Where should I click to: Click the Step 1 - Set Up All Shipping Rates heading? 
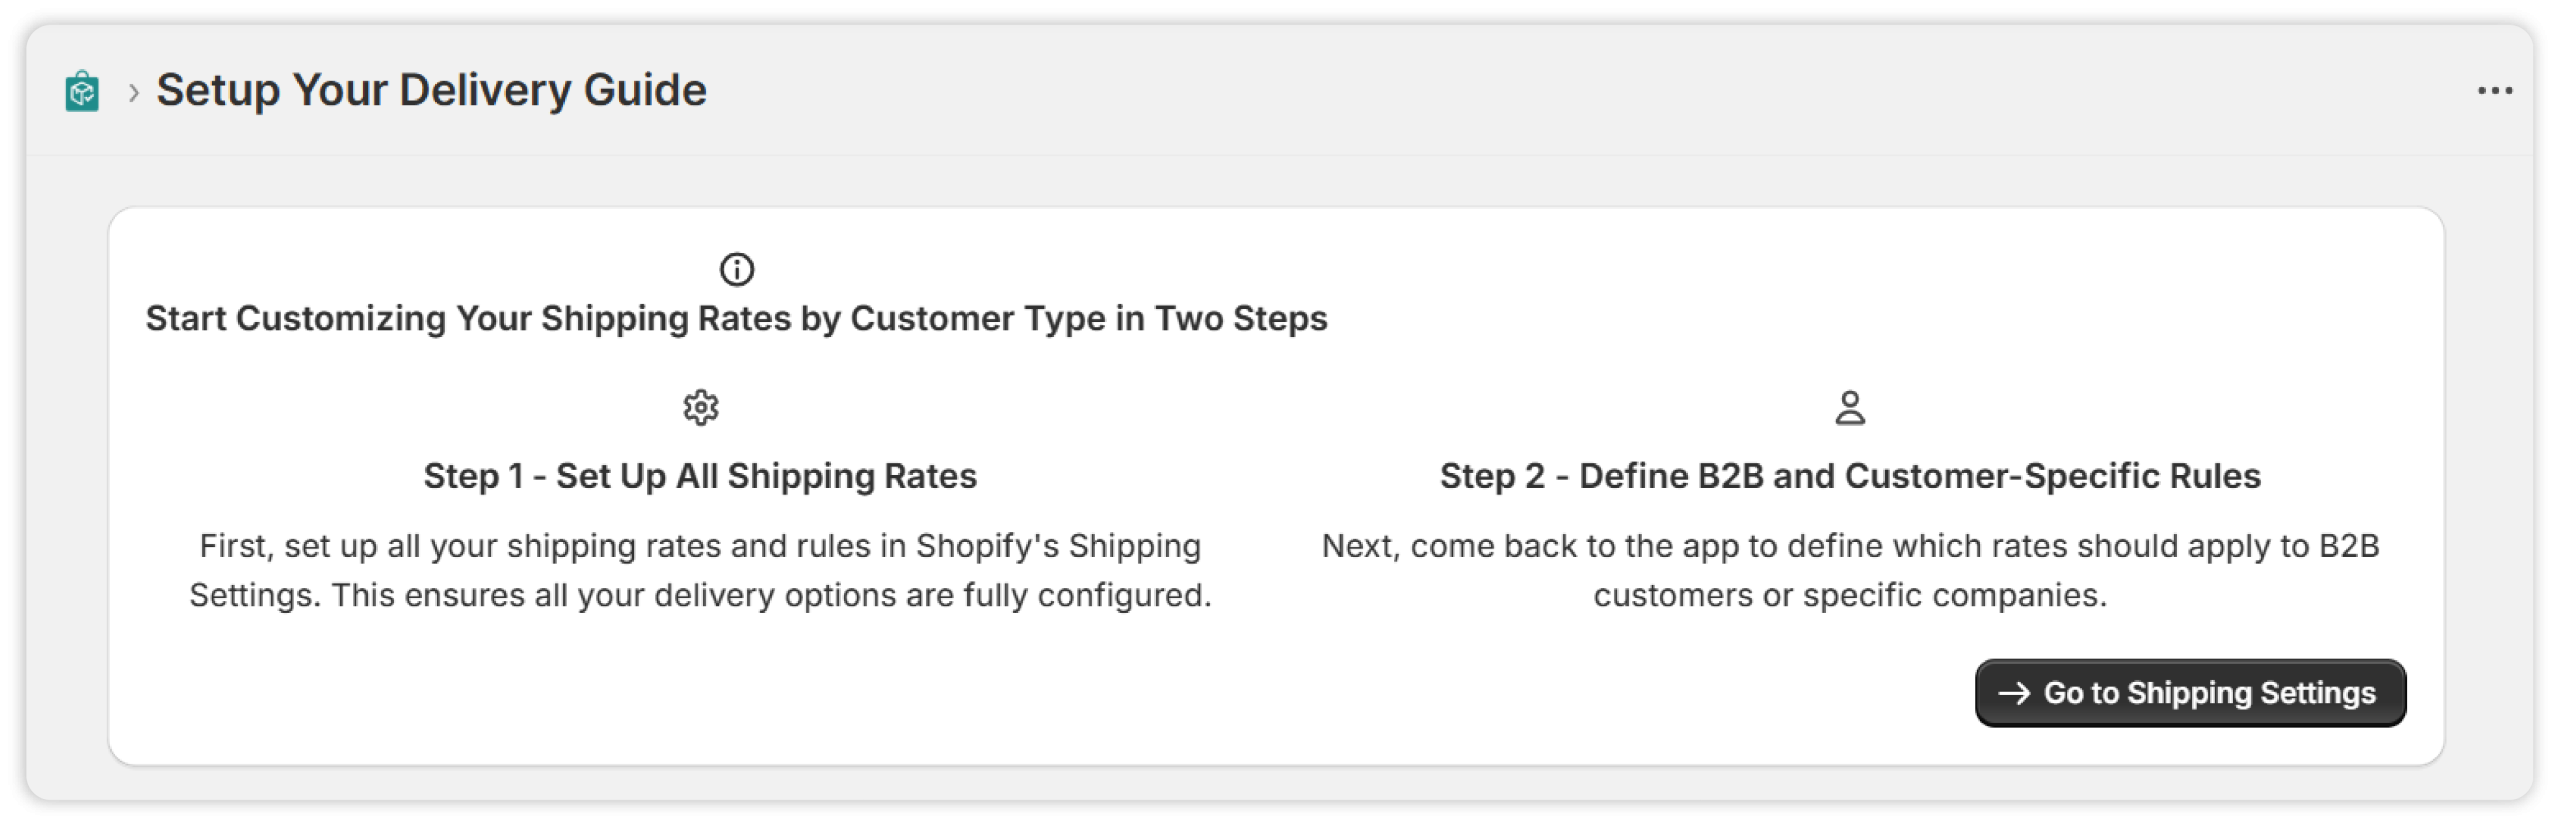click(700, 476)
